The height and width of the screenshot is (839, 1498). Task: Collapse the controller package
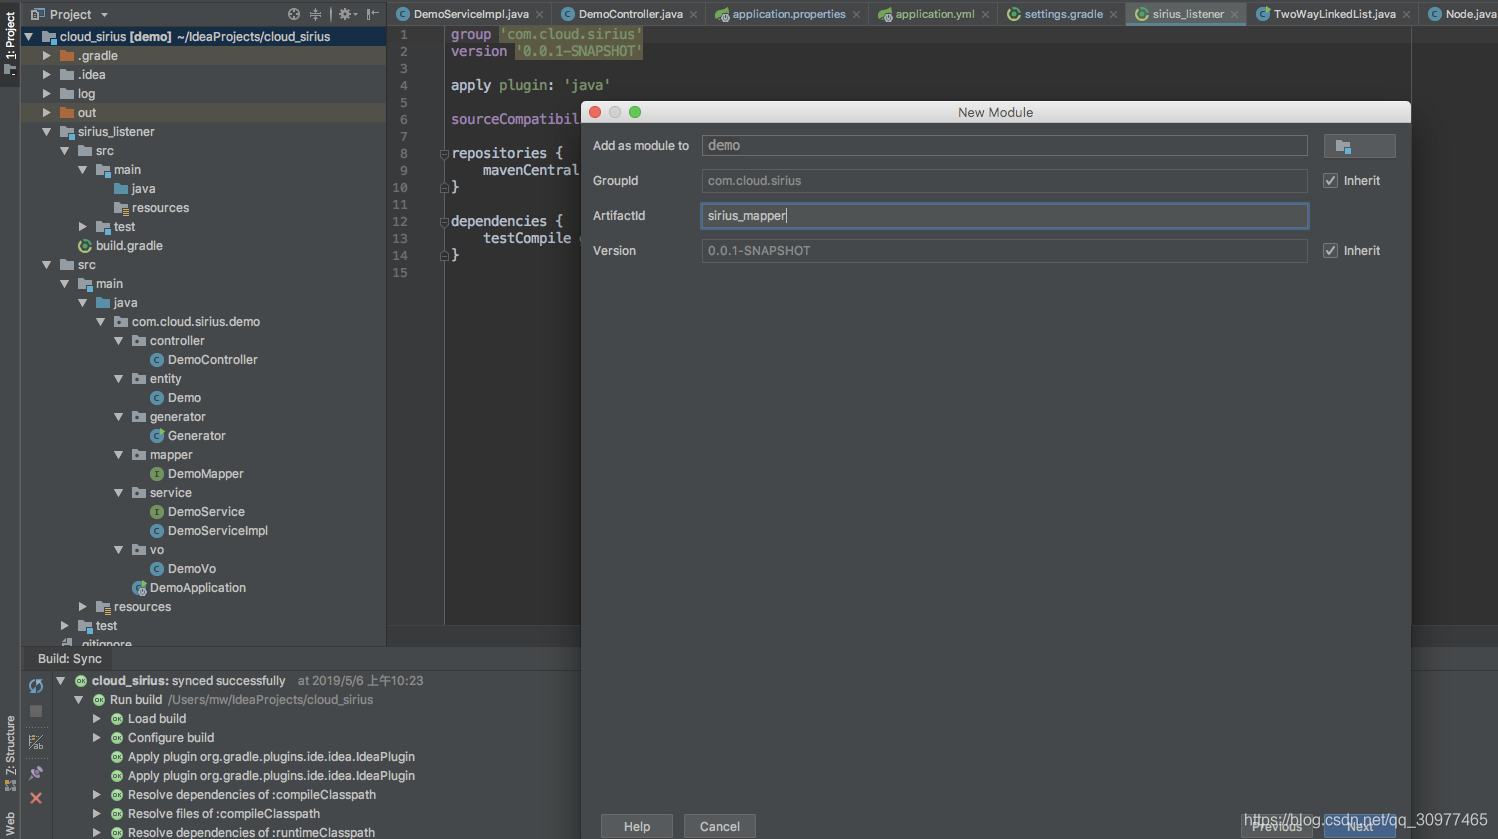click(x=118, y=341)
